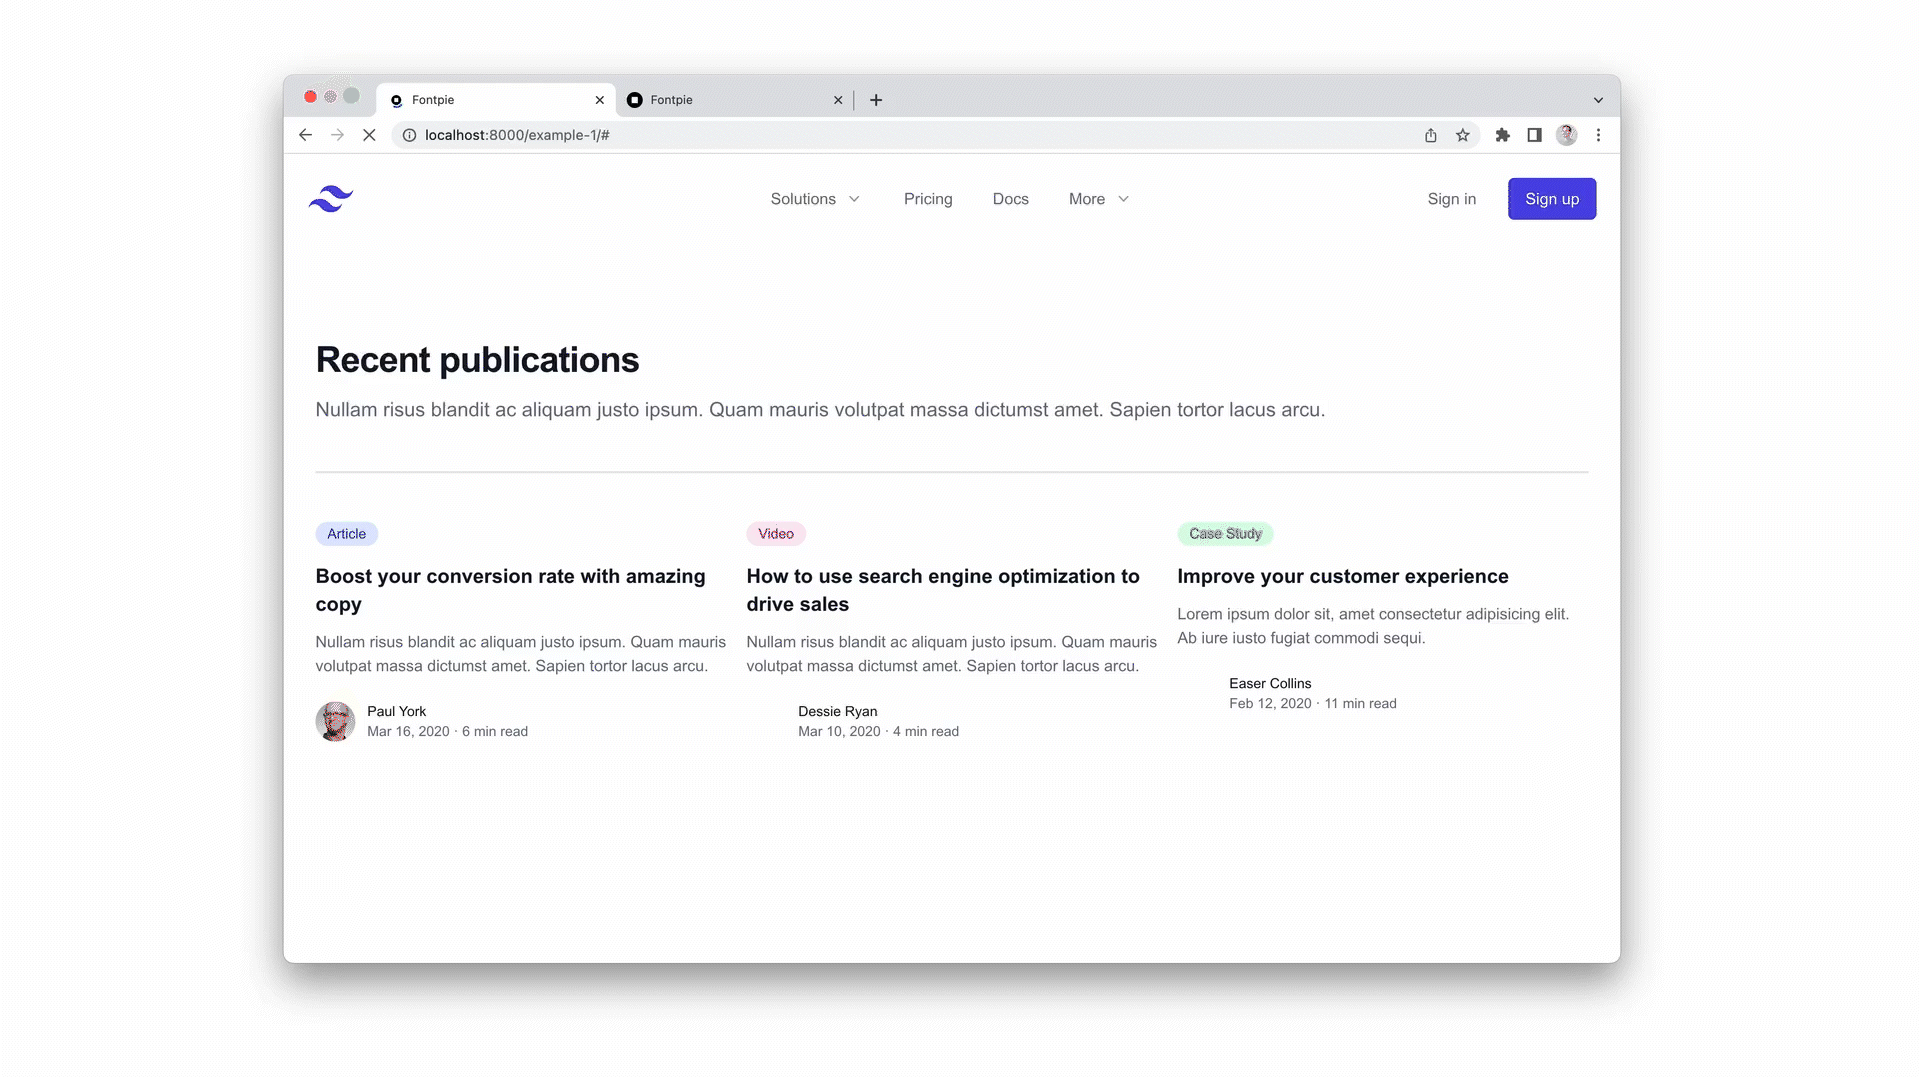Click the share page icon
The width and height of the screenshot is (1920, 1080).
(x=1431, y=135)
